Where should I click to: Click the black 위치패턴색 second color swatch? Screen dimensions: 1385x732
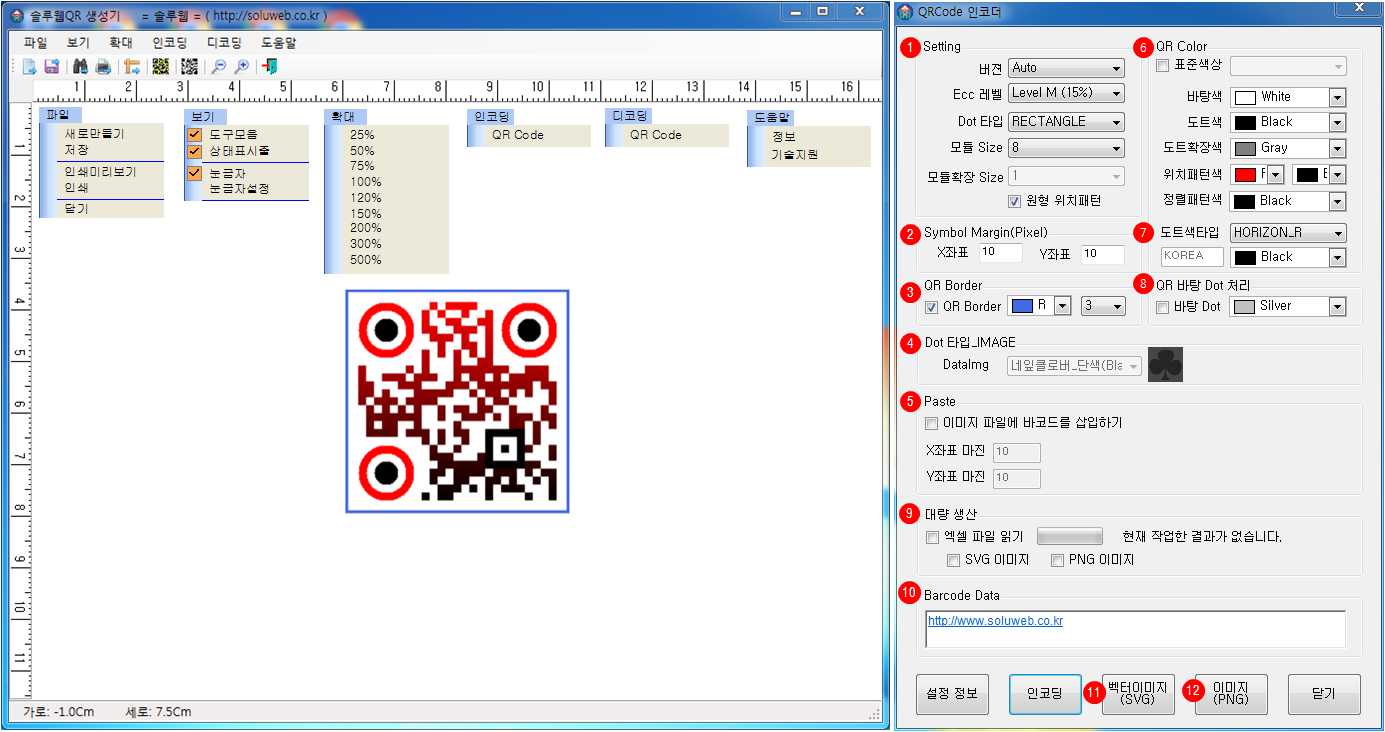[1307, 175]
